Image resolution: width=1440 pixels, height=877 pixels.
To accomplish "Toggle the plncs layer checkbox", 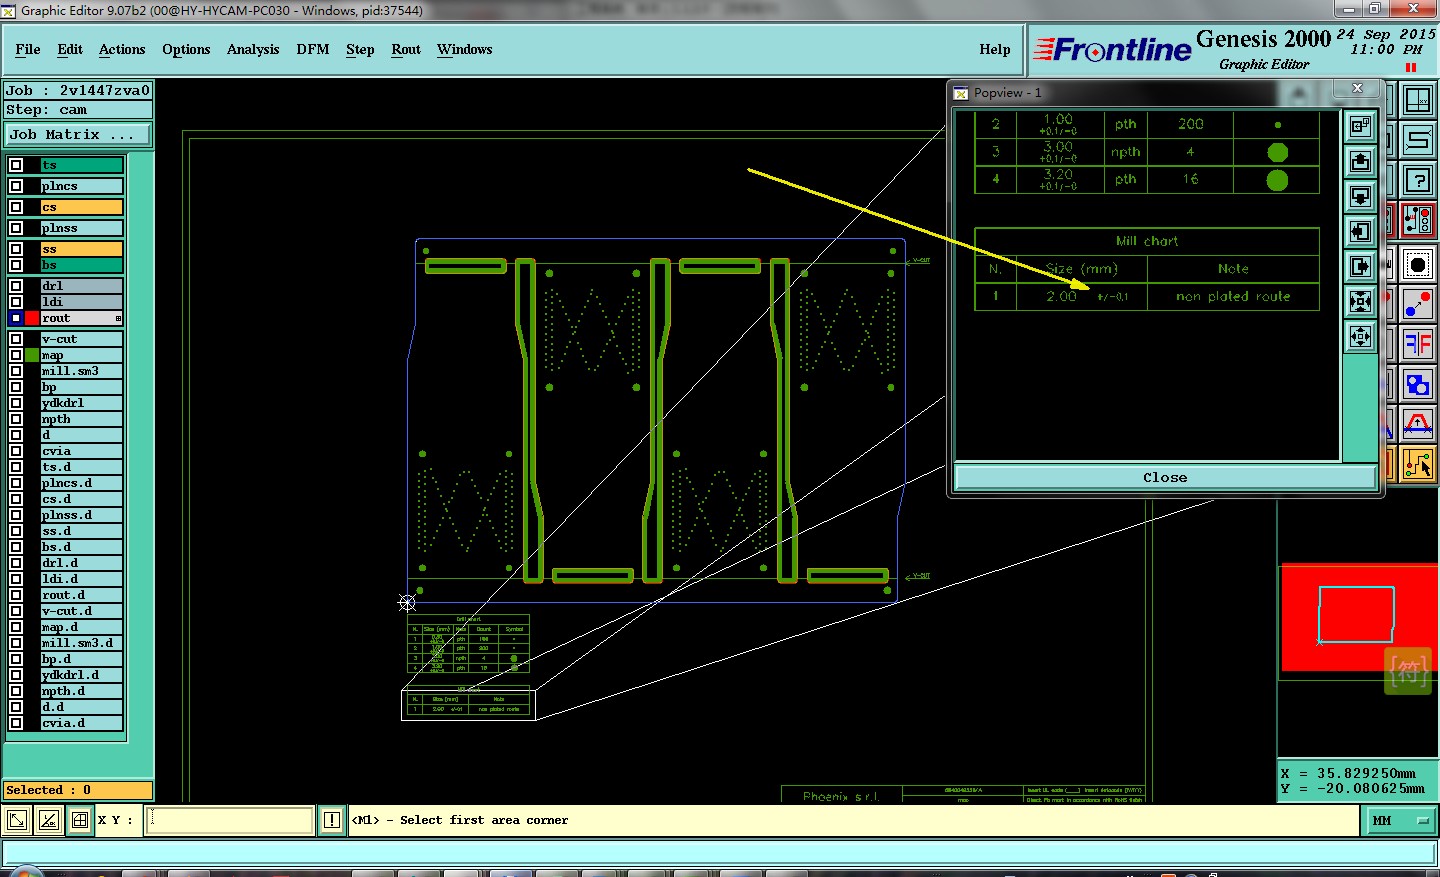I will [x=16, y=186].
